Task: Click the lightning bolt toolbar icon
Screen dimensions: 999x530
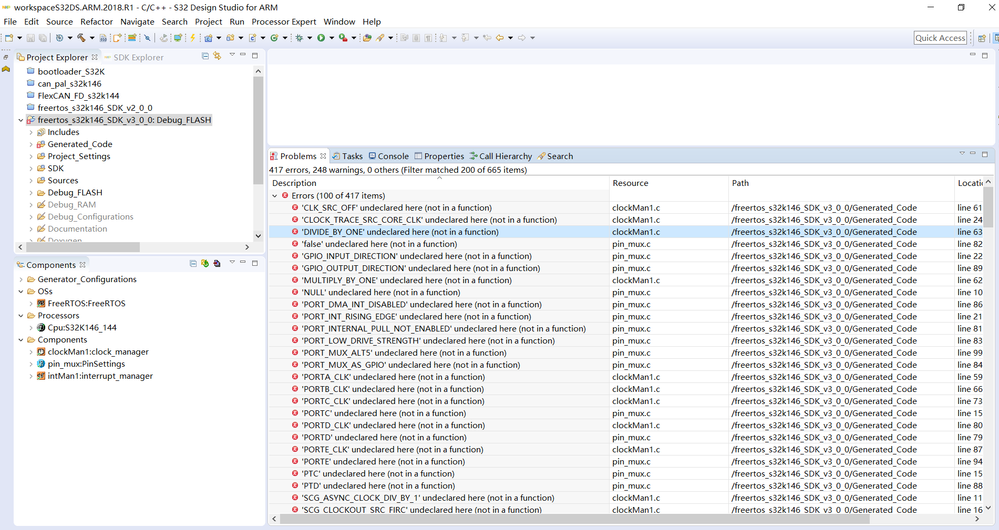Action: 192,38
